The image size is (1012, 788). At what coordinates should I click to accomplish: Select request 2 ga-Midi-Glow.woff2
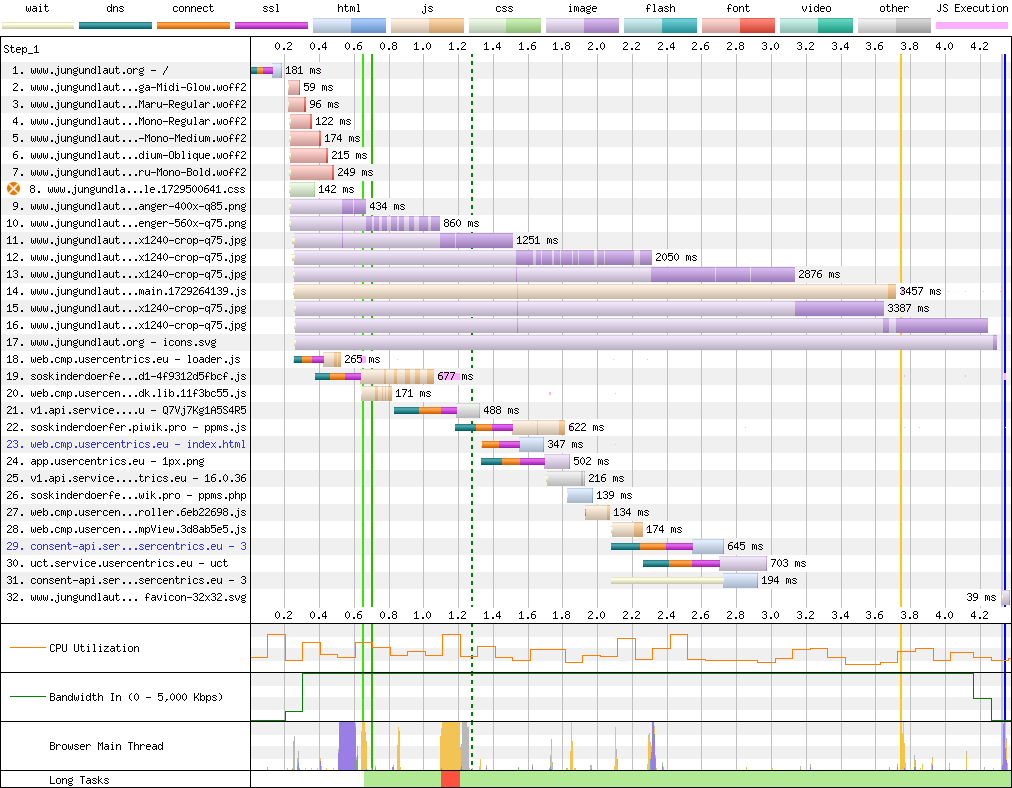pos(129,87)
